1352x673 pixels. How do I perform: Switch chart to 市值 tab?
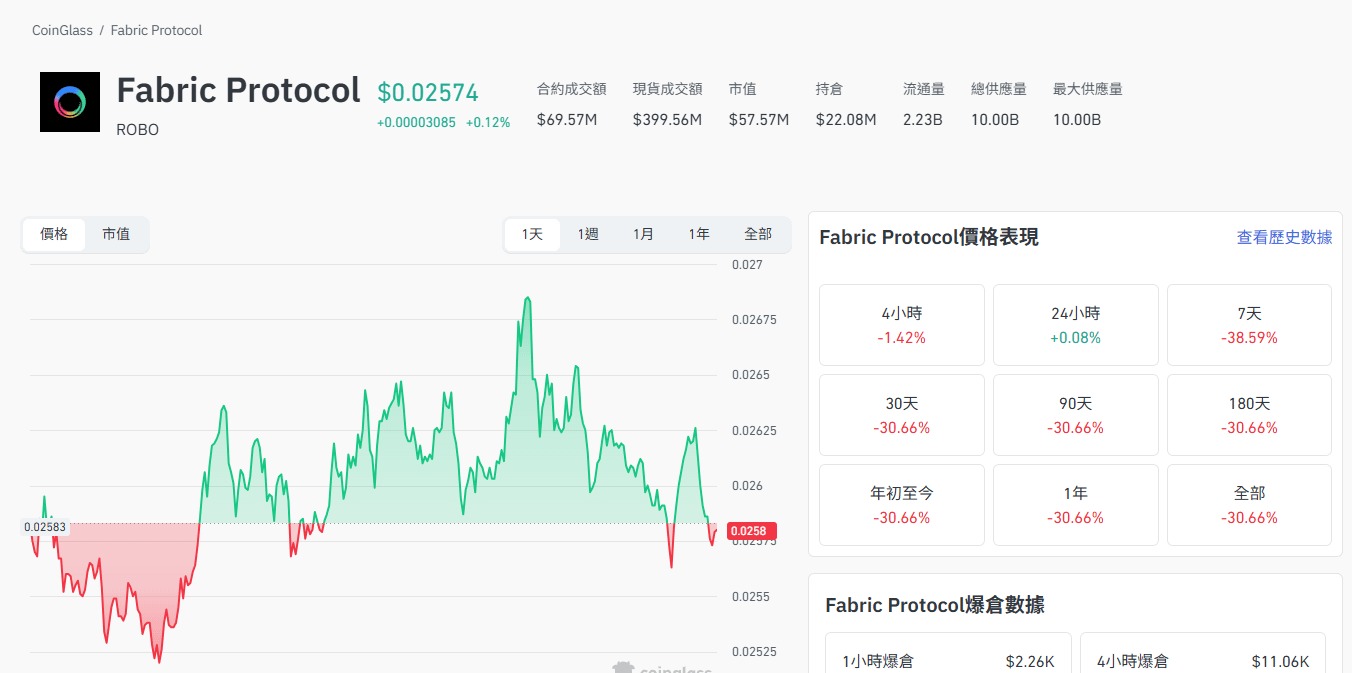coord(116,234)
